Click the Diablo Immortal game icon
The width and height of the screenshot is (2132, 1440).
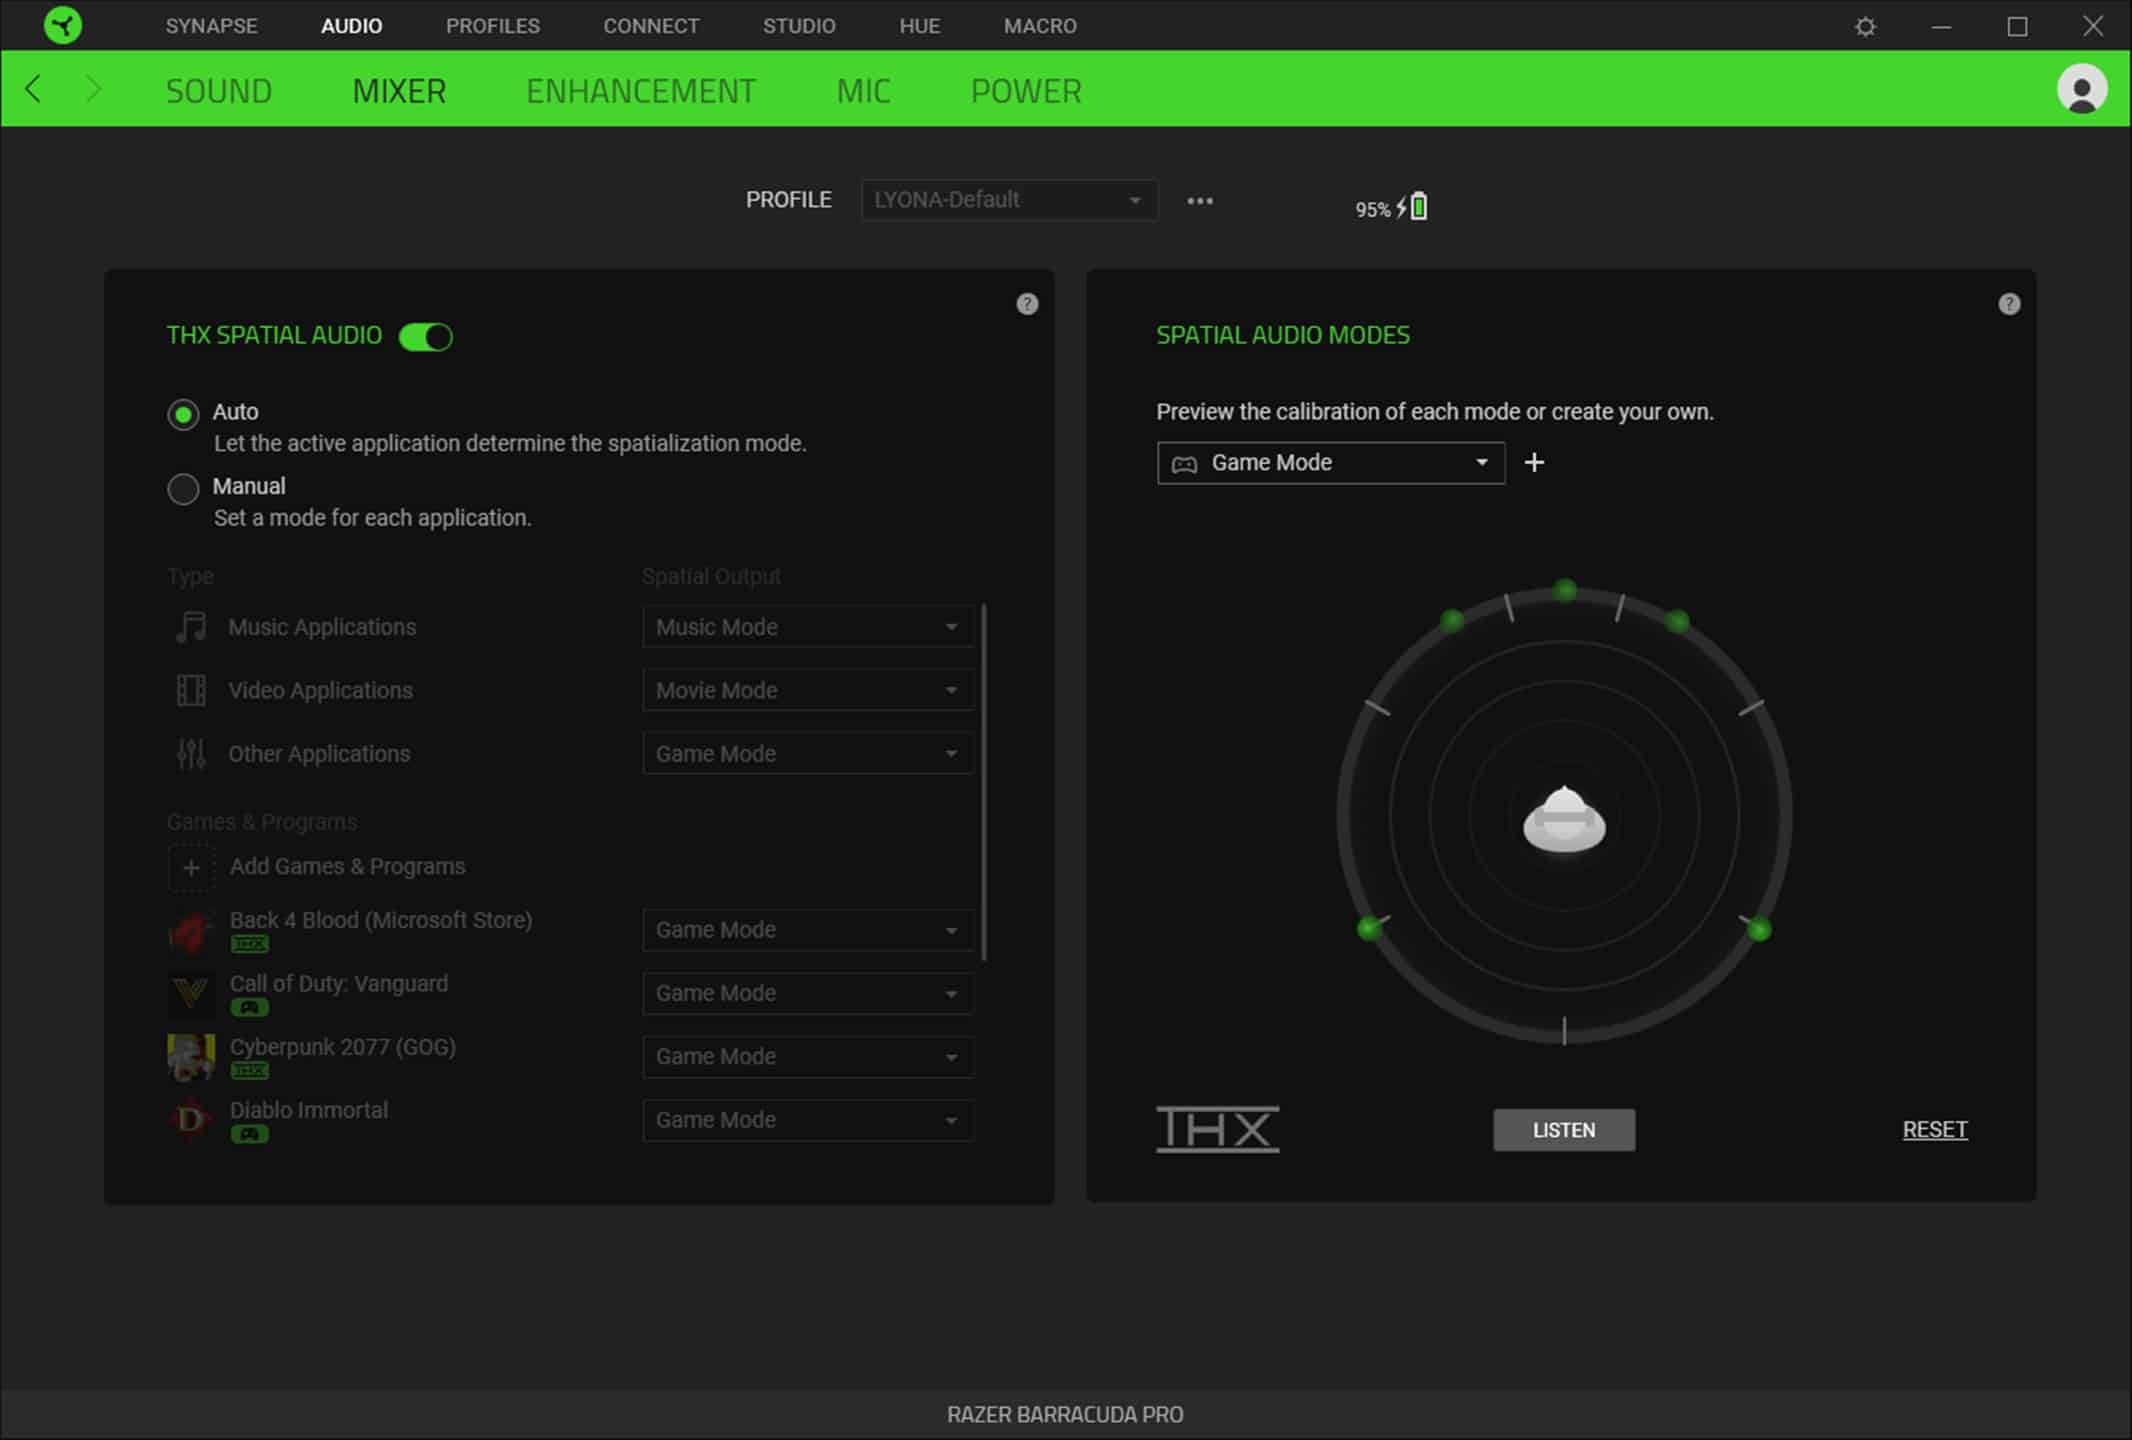coord(191,1120)
